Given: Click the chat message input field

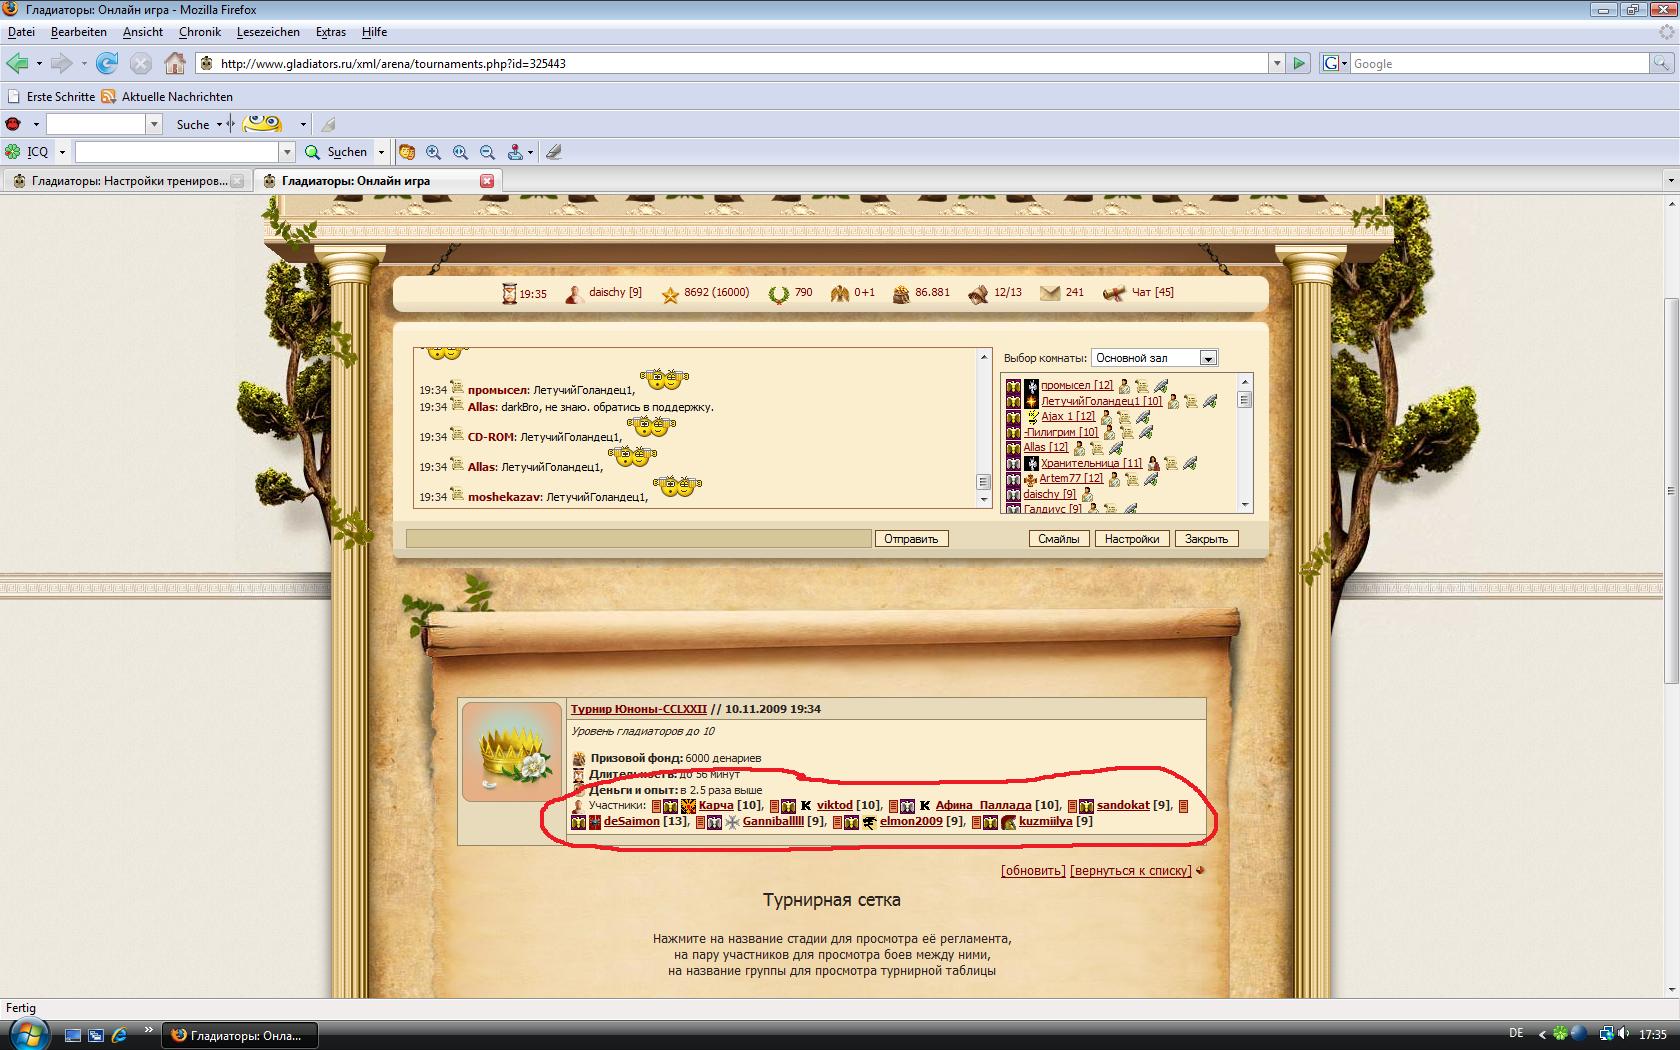Looking at the screenshot, I should point(638,539).
